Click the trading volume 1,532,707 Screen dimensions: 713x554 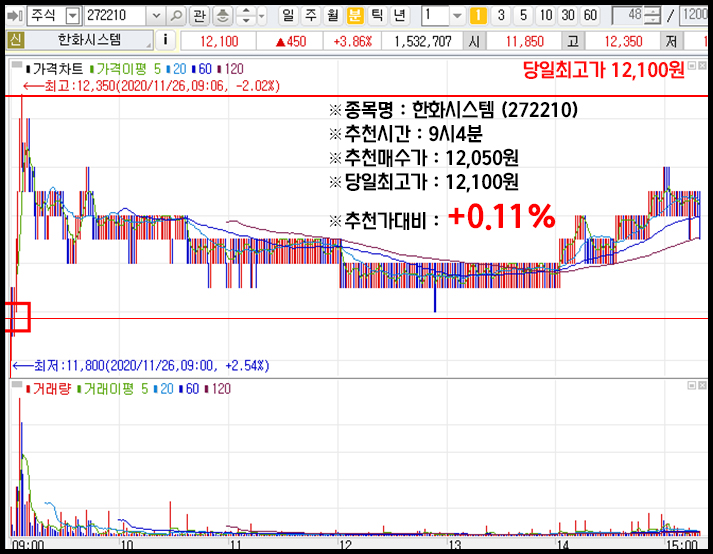click(423, 42)
